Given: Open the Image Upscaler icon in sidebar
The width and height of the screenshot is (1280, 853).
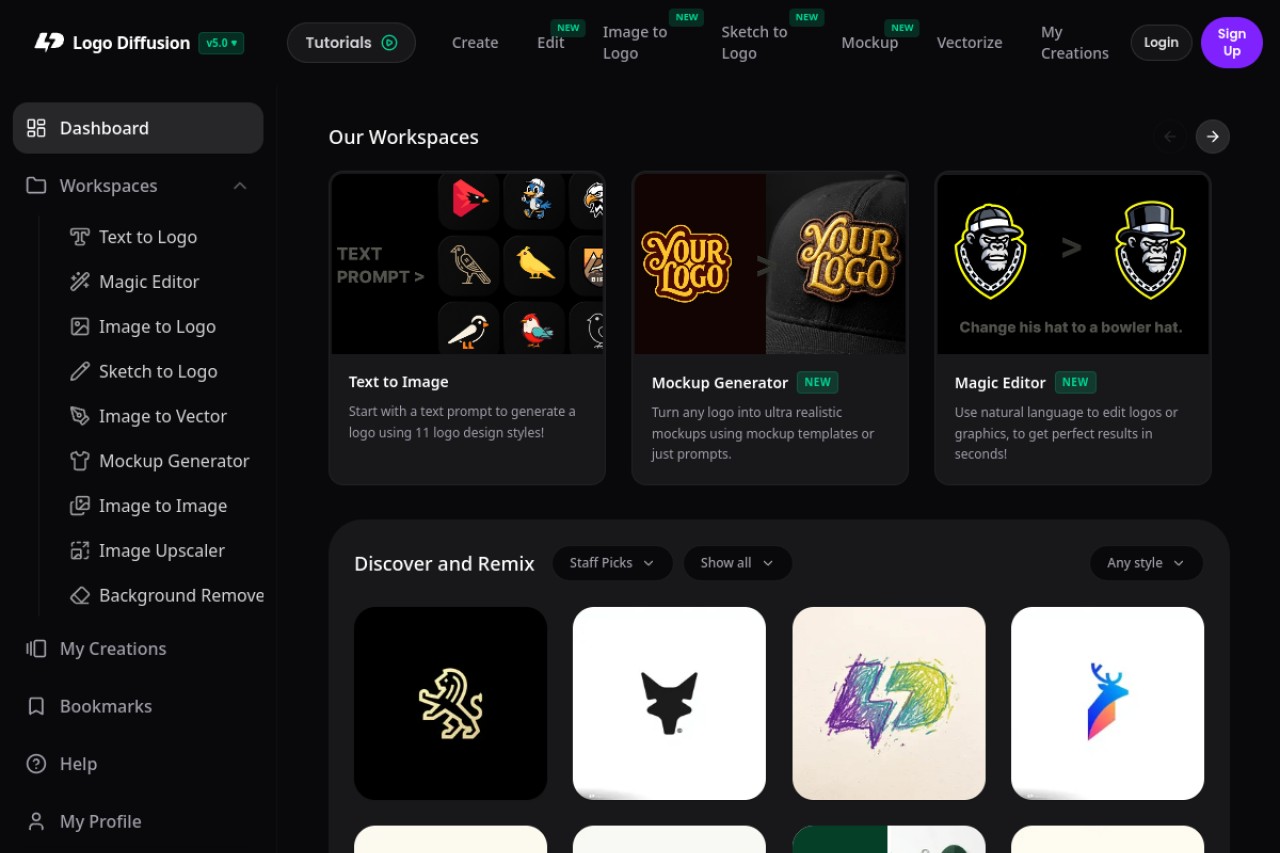Looking at the screenshot, I should (79, 551).
